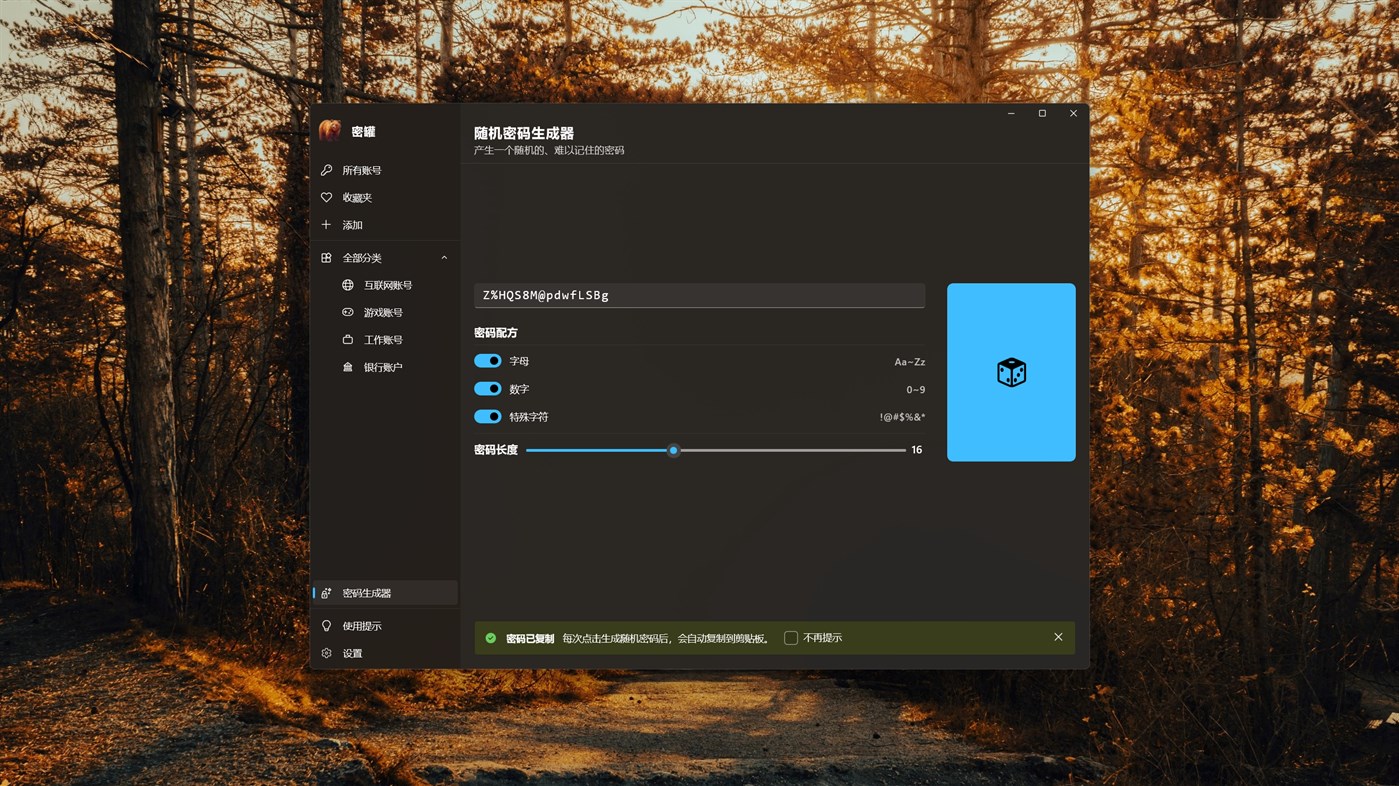Select 密码生成器 in the sidebar
The height and width of the screenshot is (786, 1399).
[x=370, y=592]
